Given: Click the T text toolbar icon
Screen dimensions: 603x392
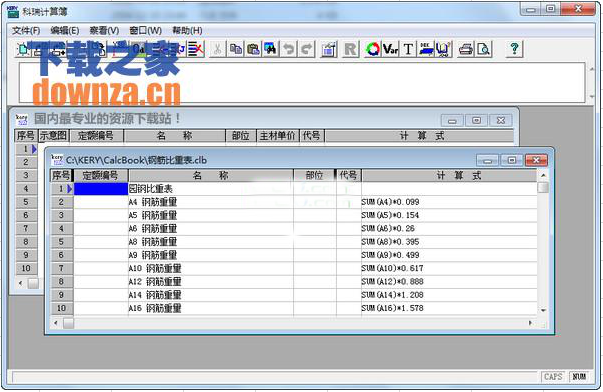Looking at the screenshot, I should click(x=408, y=49).
